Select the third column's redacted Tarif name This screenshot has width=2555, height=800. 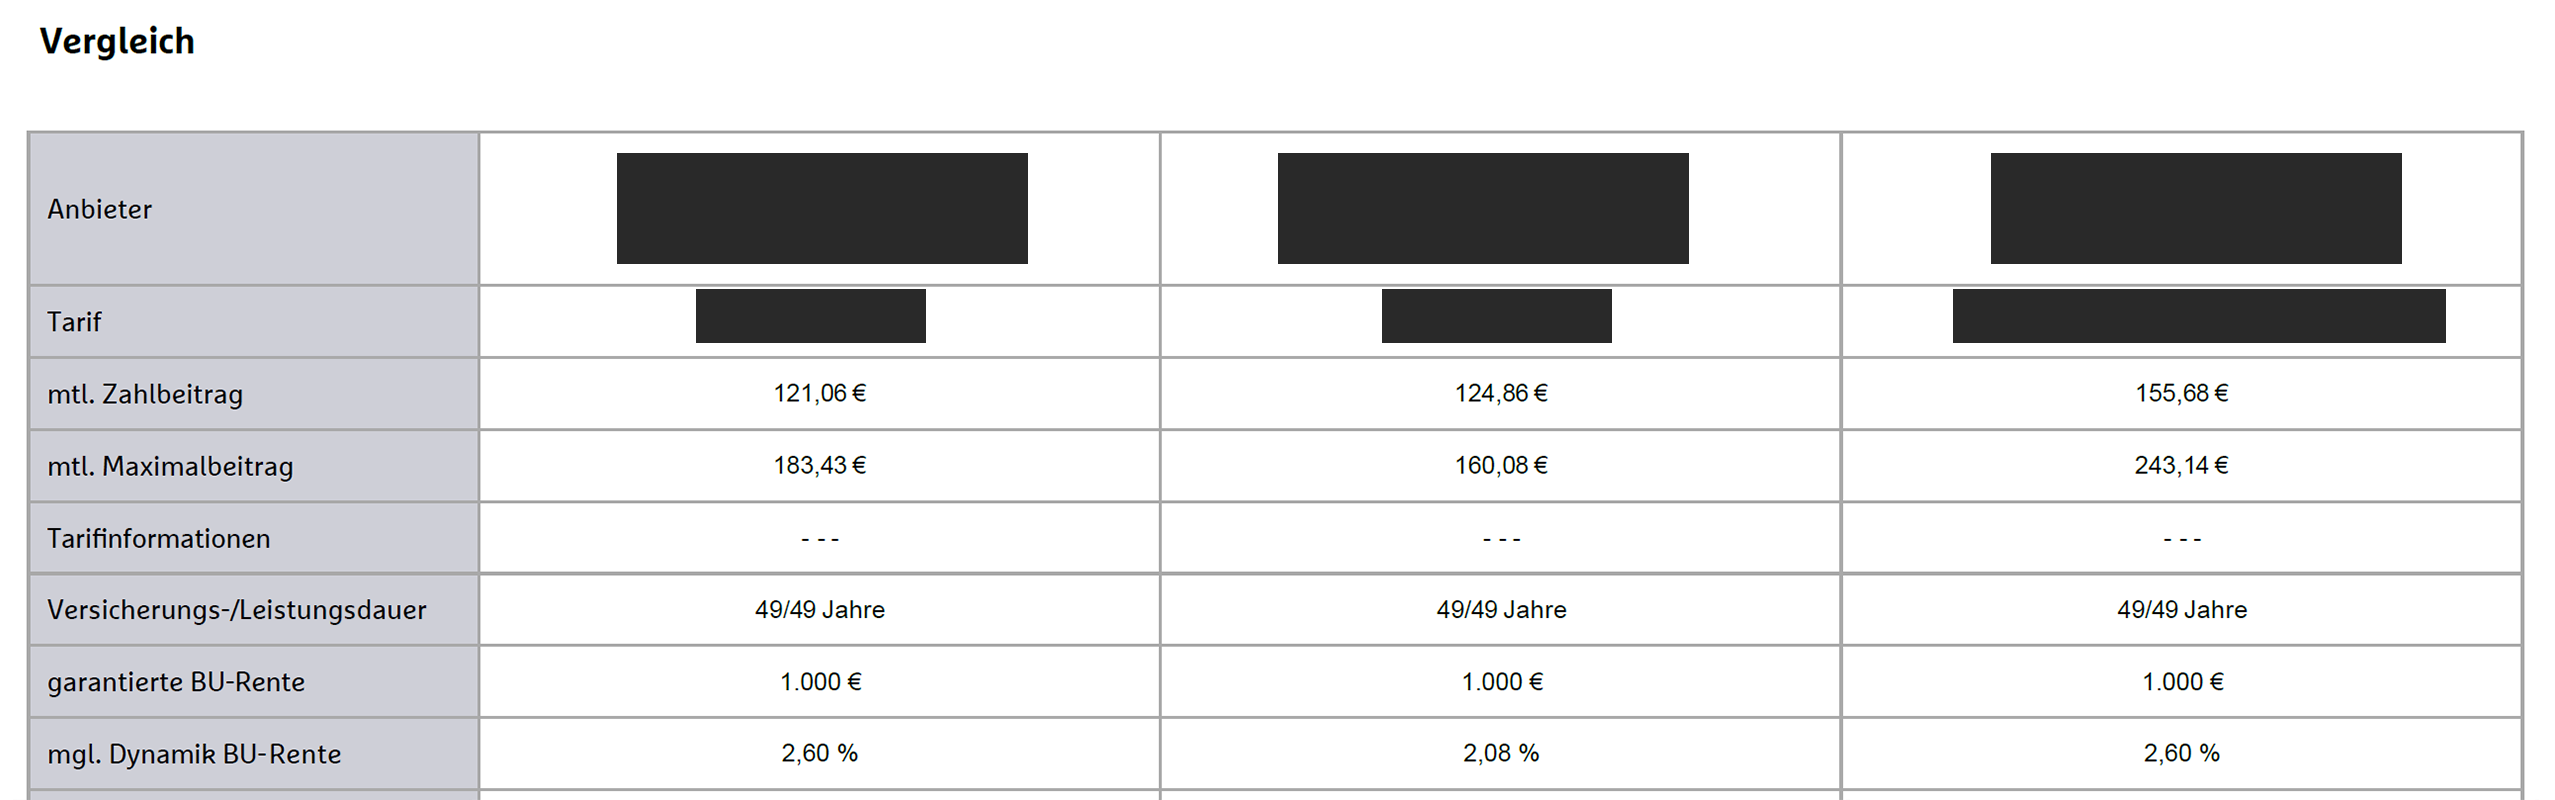point(2199,316)
